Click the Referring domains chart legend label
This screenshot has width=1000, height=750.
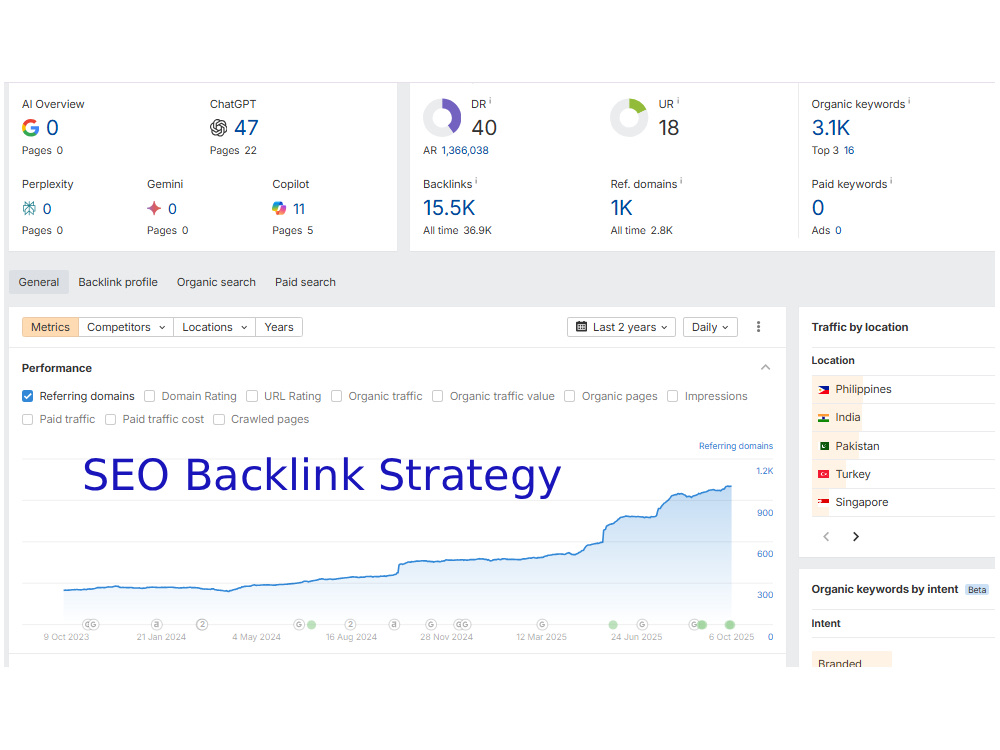click(x=735, y=446)
